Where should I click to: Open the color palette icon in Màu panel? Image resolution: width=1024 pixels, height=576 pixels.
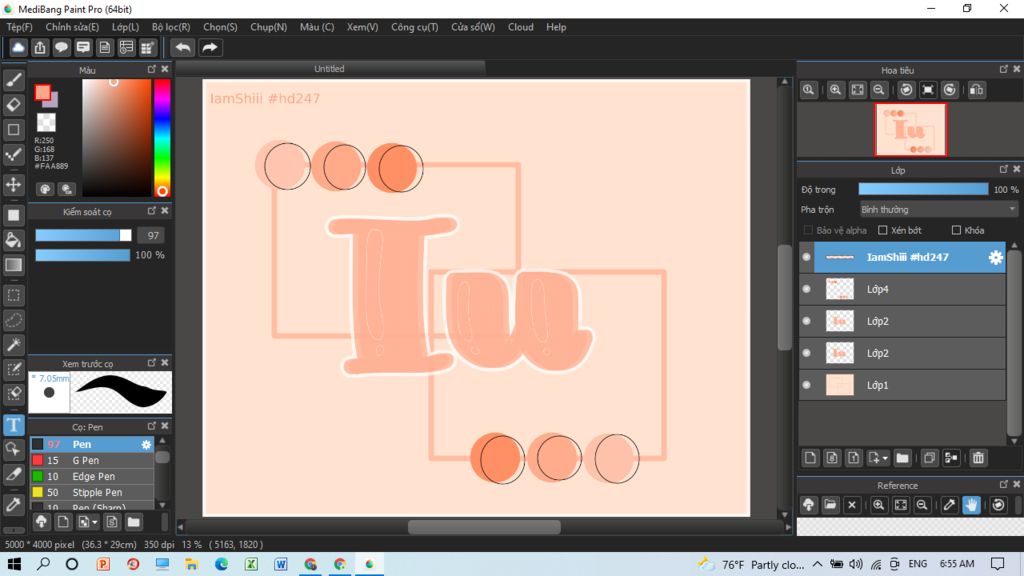(45, 189)
